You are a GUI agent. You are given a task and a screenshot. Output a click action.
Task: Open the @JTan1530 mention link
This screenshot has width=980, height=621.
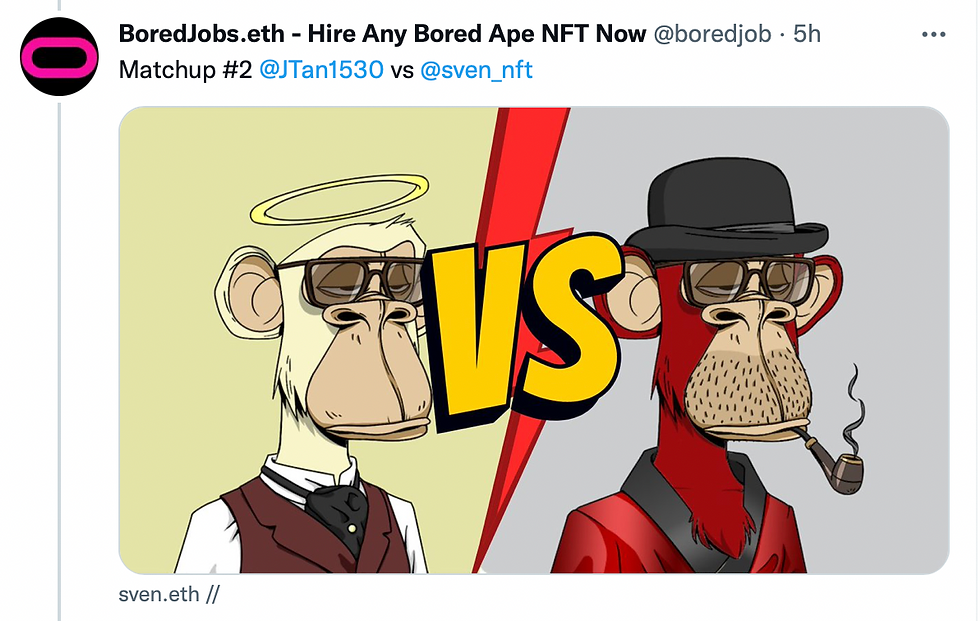coord(321,70)
